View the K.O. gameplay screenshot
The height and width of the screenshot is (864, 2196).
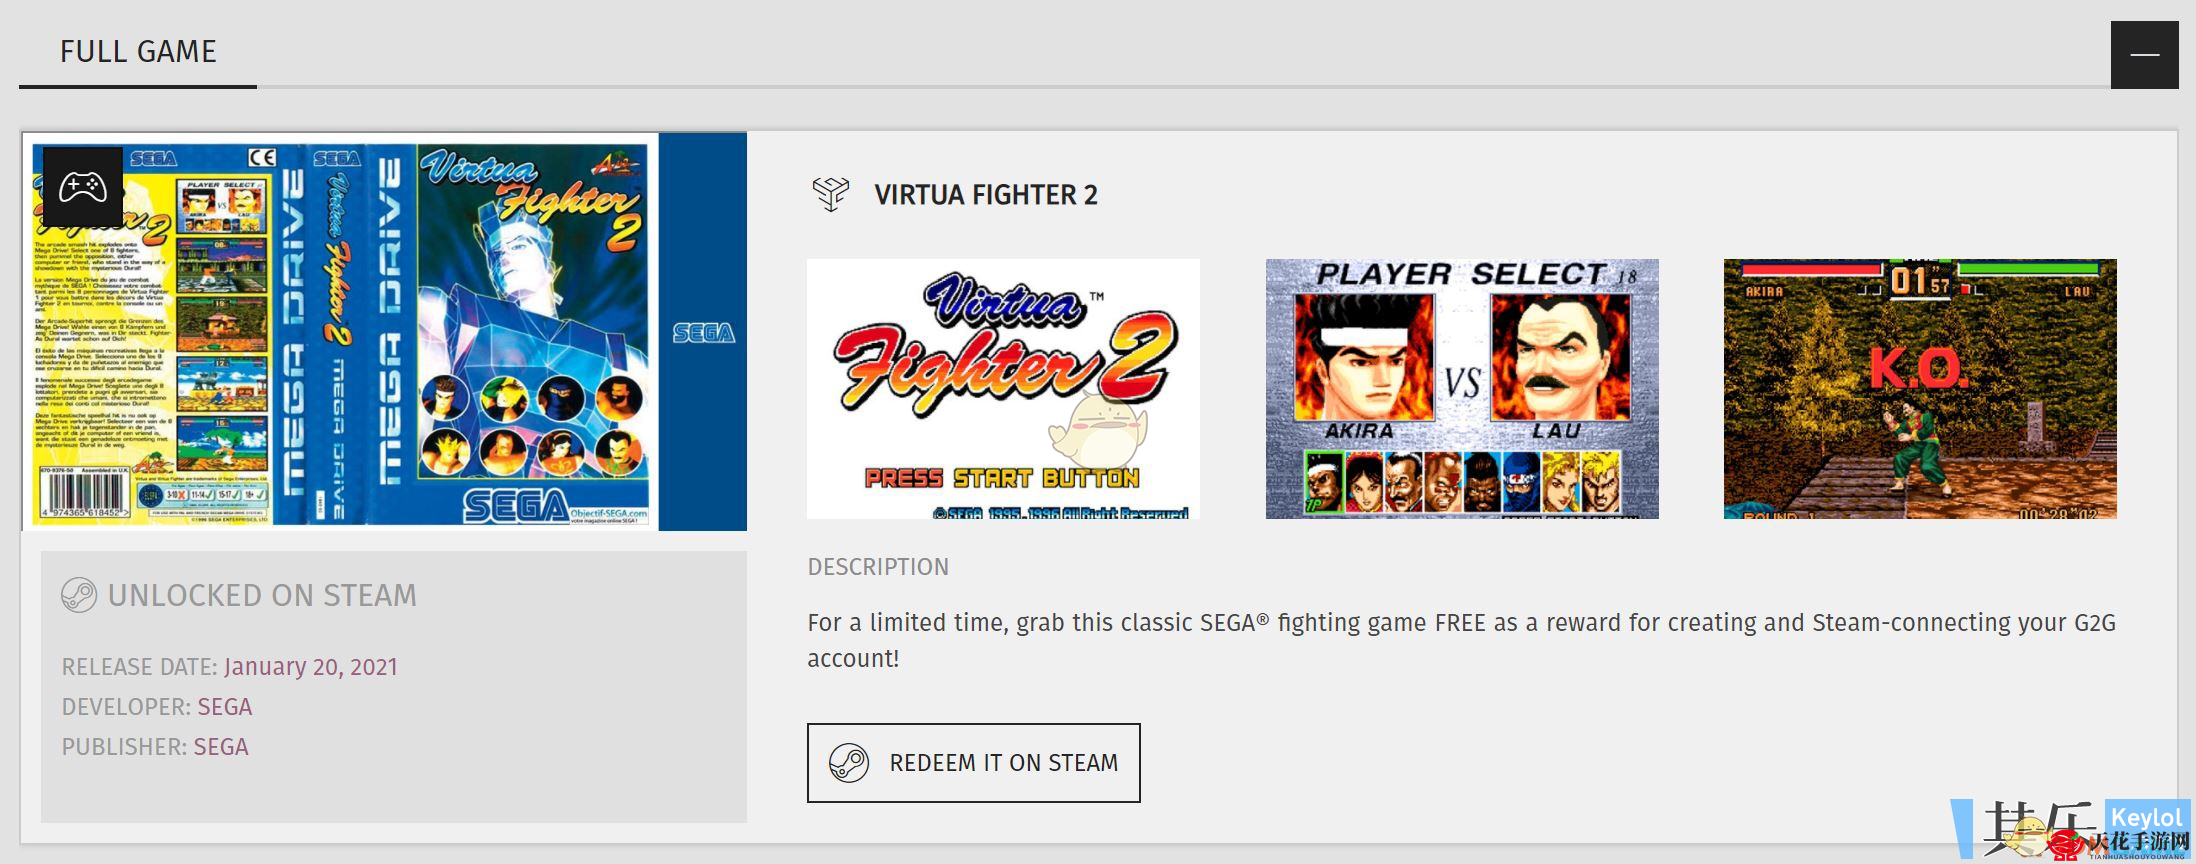pos(1919,389)
